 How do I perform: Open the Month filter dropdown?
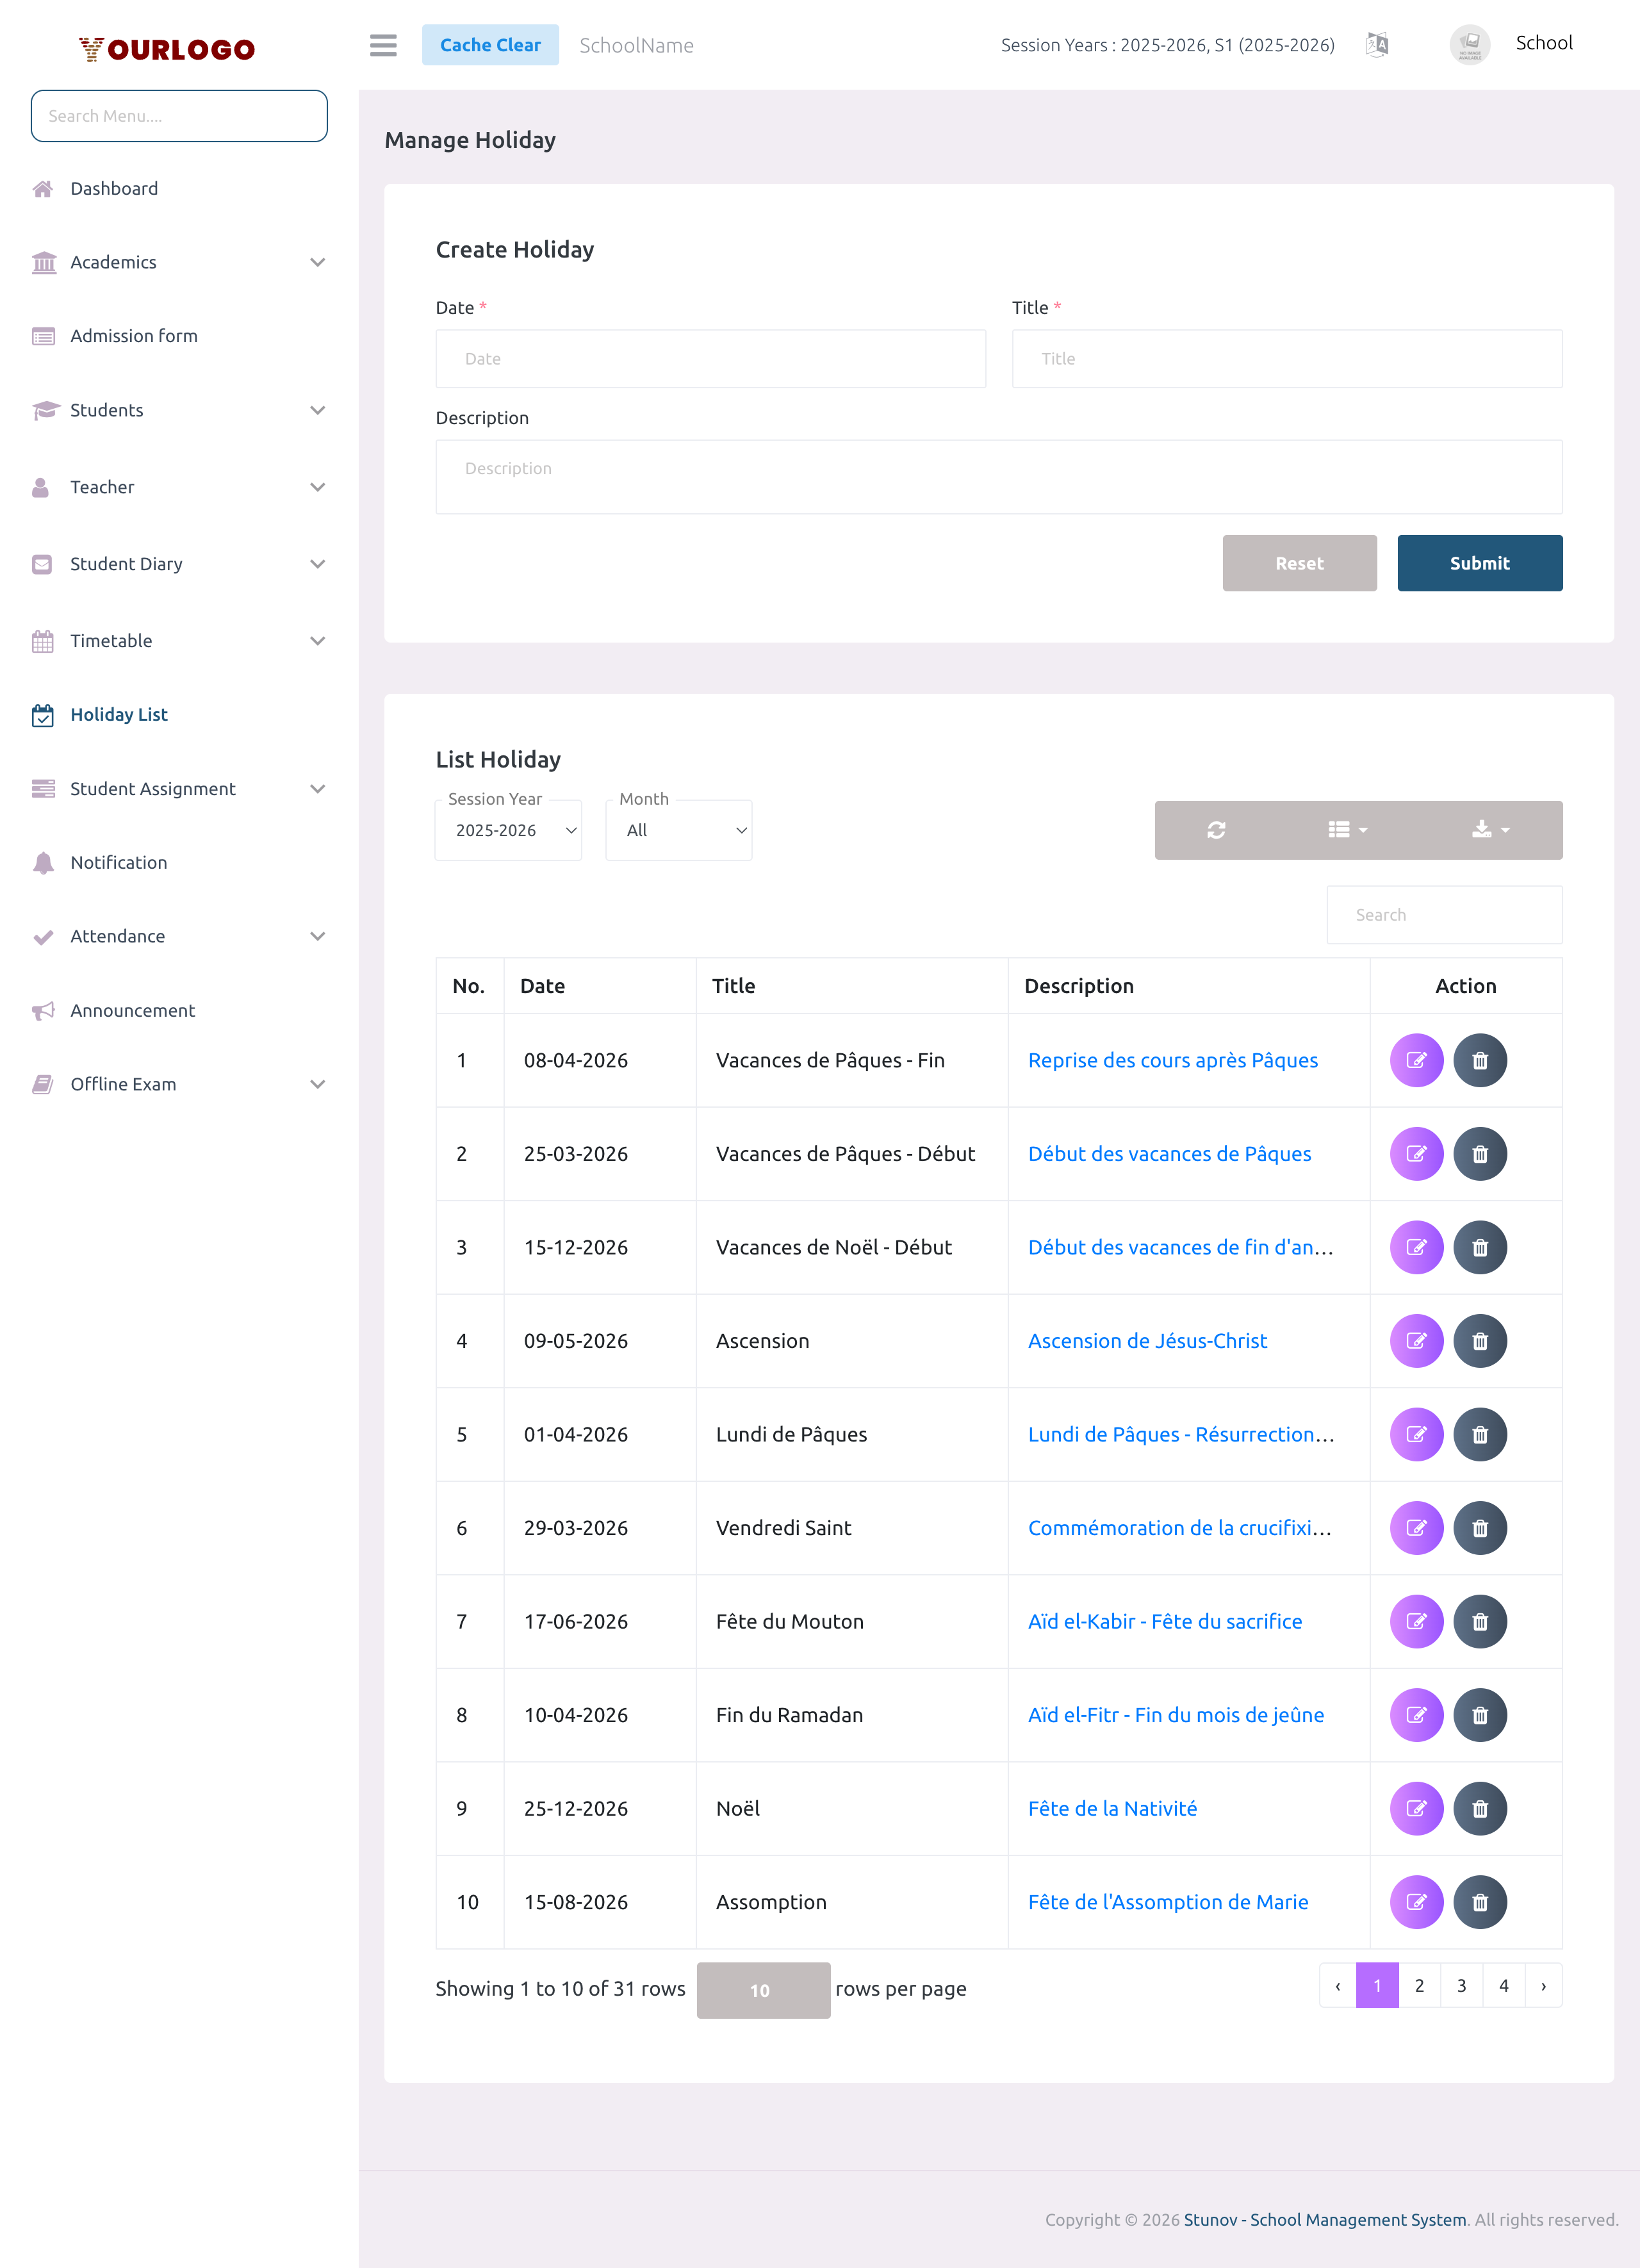point(678,830)
